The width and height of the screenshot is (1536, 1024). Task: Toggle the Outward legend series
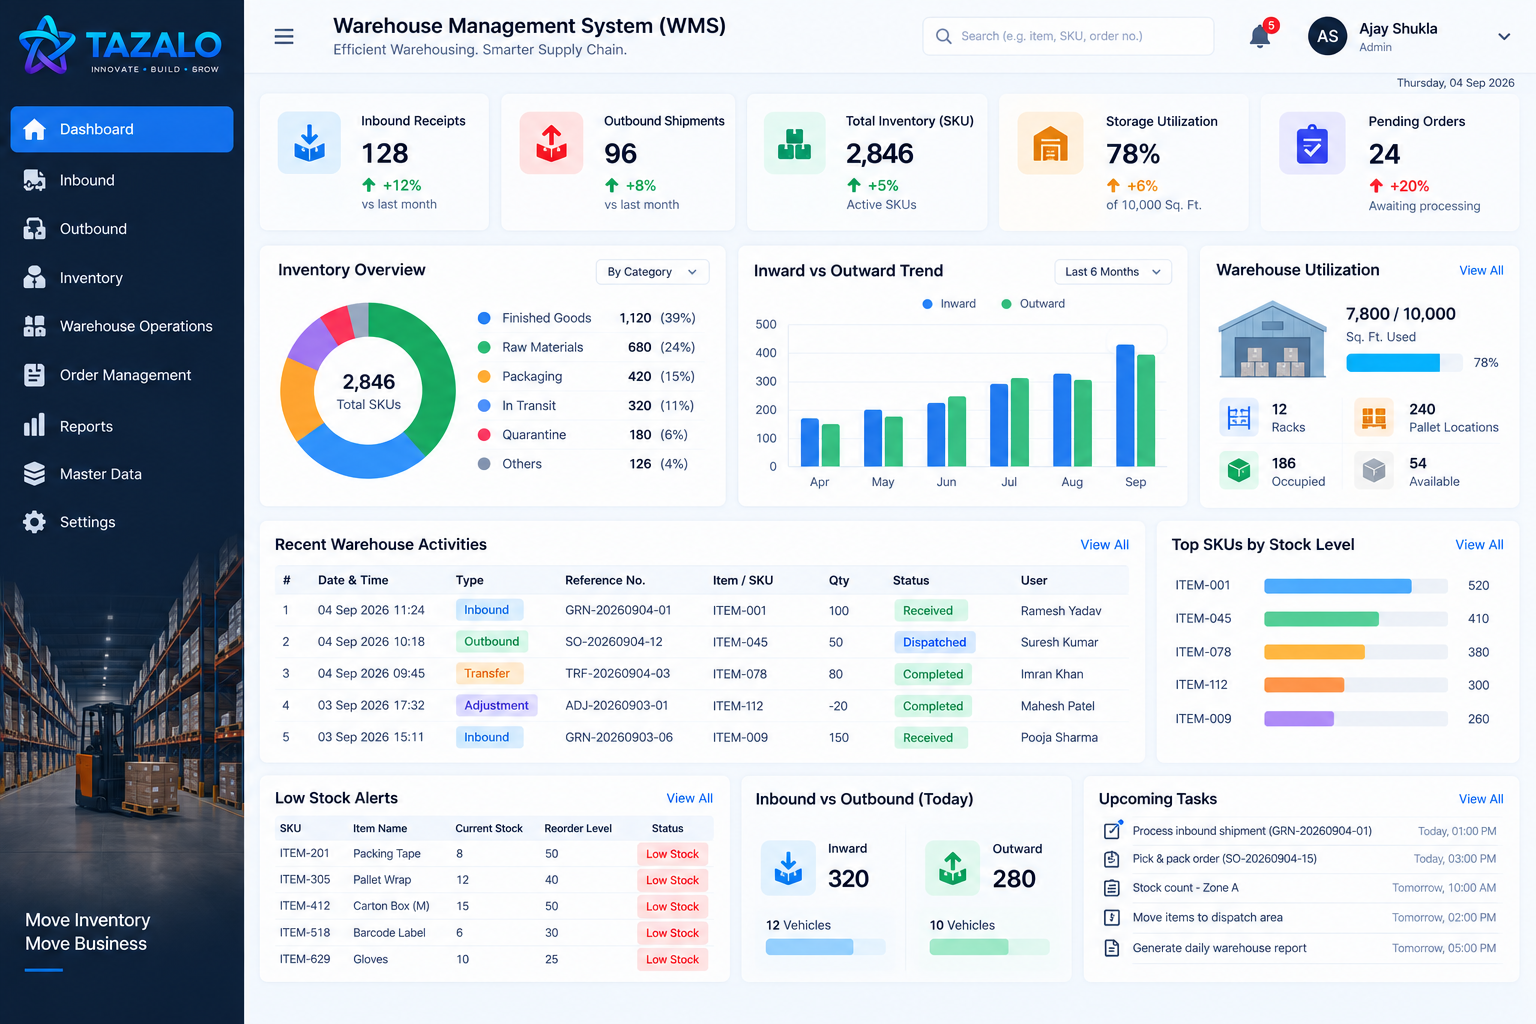coord(1032,304)
